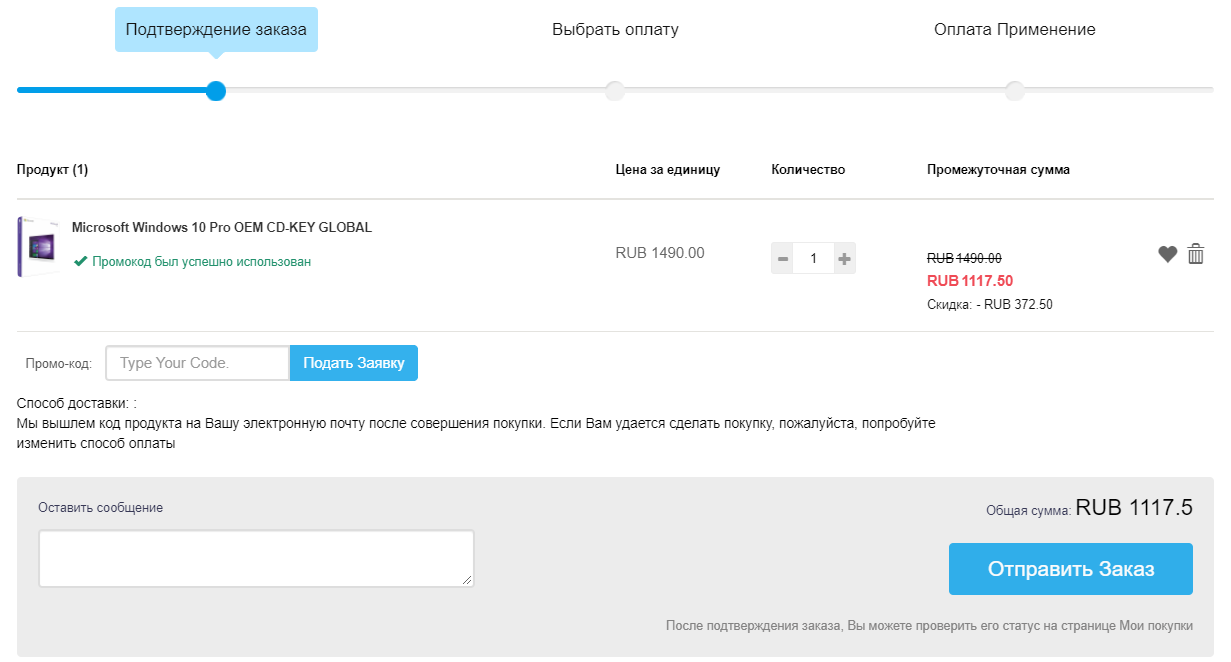This screenshot has width=1231, height=662.
Task: Add product to wishlist with heart icon
Action: pos(1167,255)
